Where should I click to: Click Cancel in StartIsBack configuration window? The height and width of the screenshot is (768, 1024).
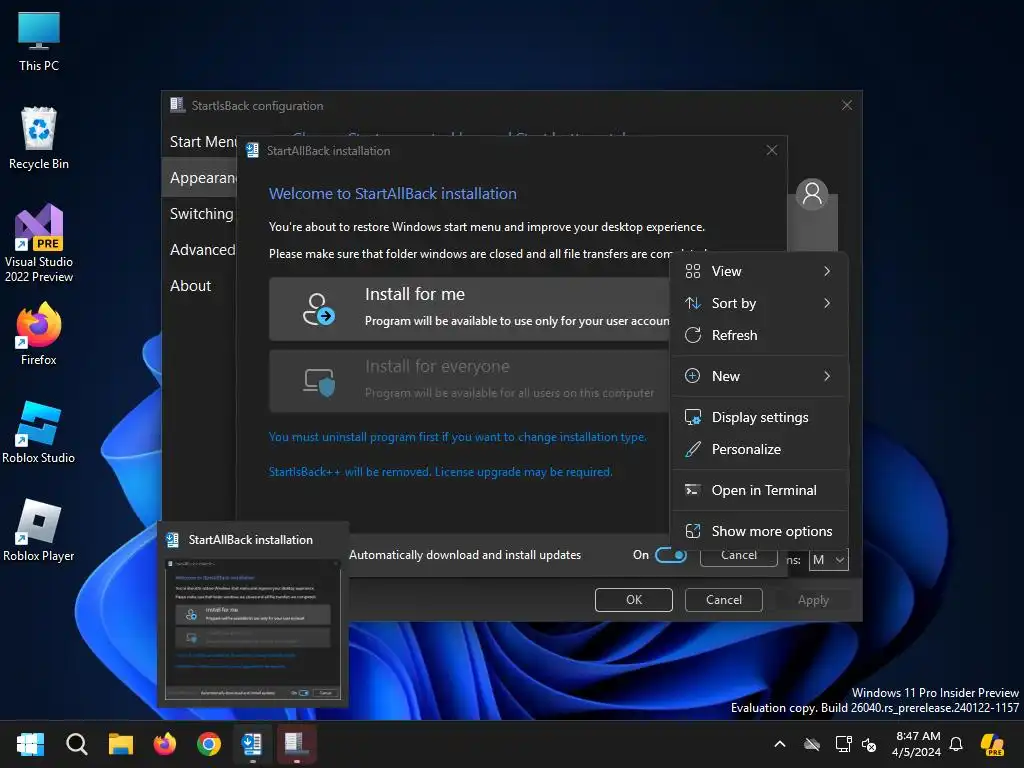724,600
